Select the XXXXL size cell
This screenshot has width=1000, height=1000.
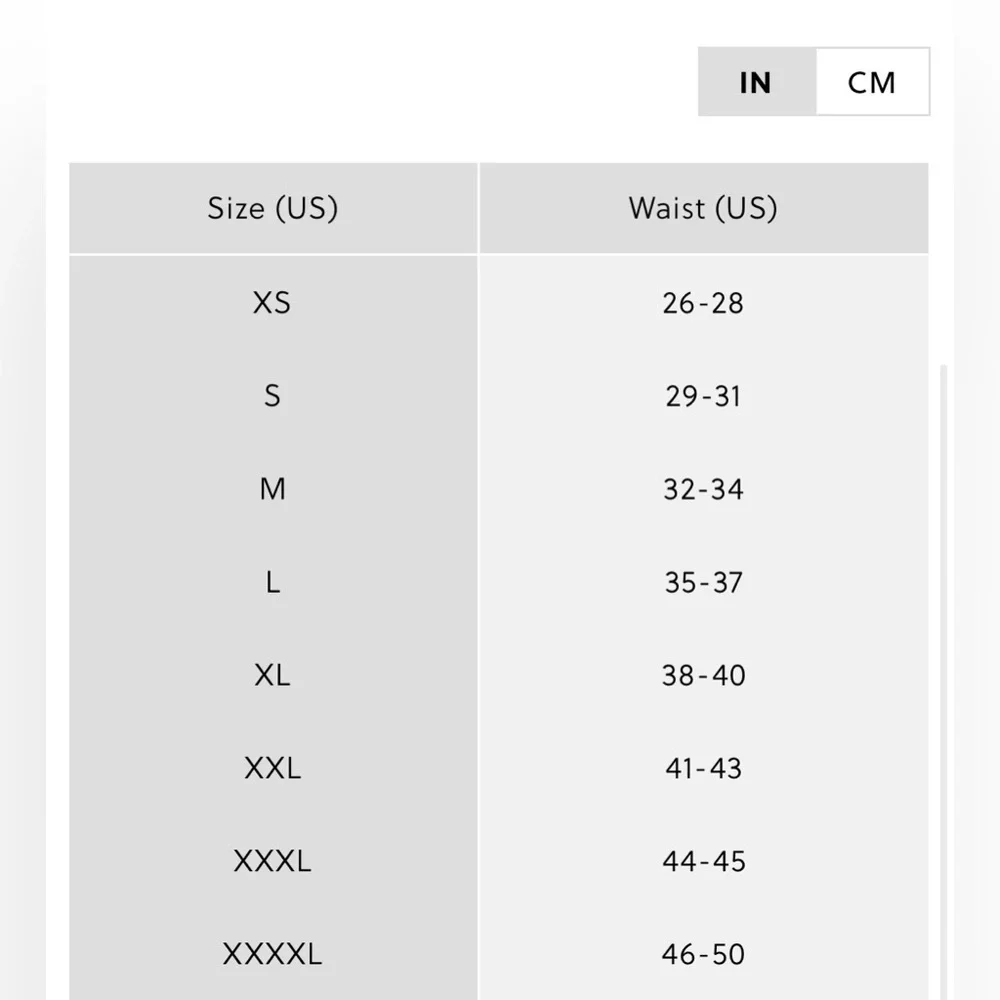coord(273,955)
